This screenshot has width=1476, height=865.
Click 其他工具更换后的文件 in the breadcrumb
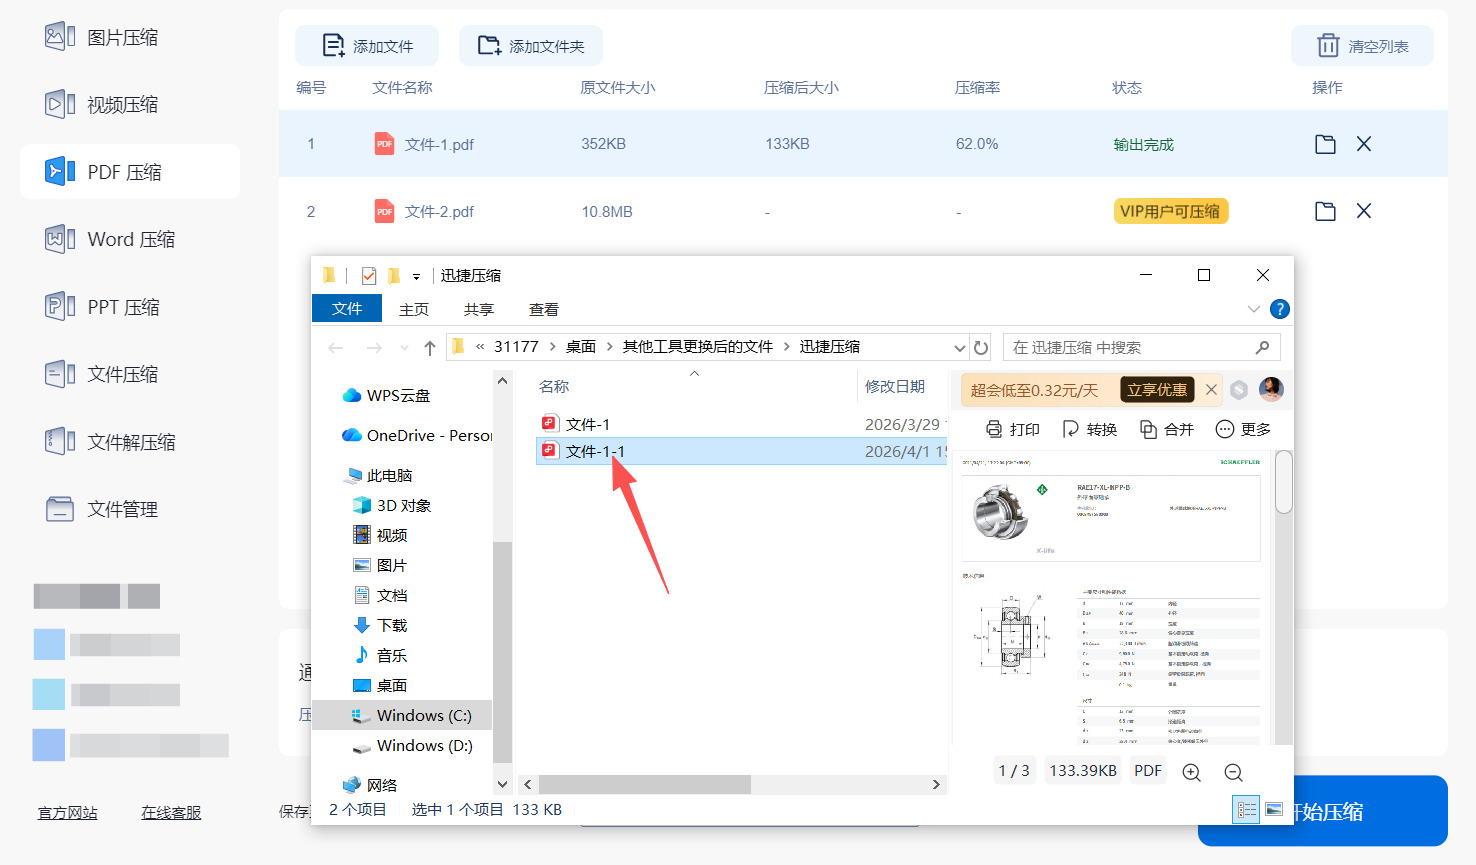coord(698,347)
